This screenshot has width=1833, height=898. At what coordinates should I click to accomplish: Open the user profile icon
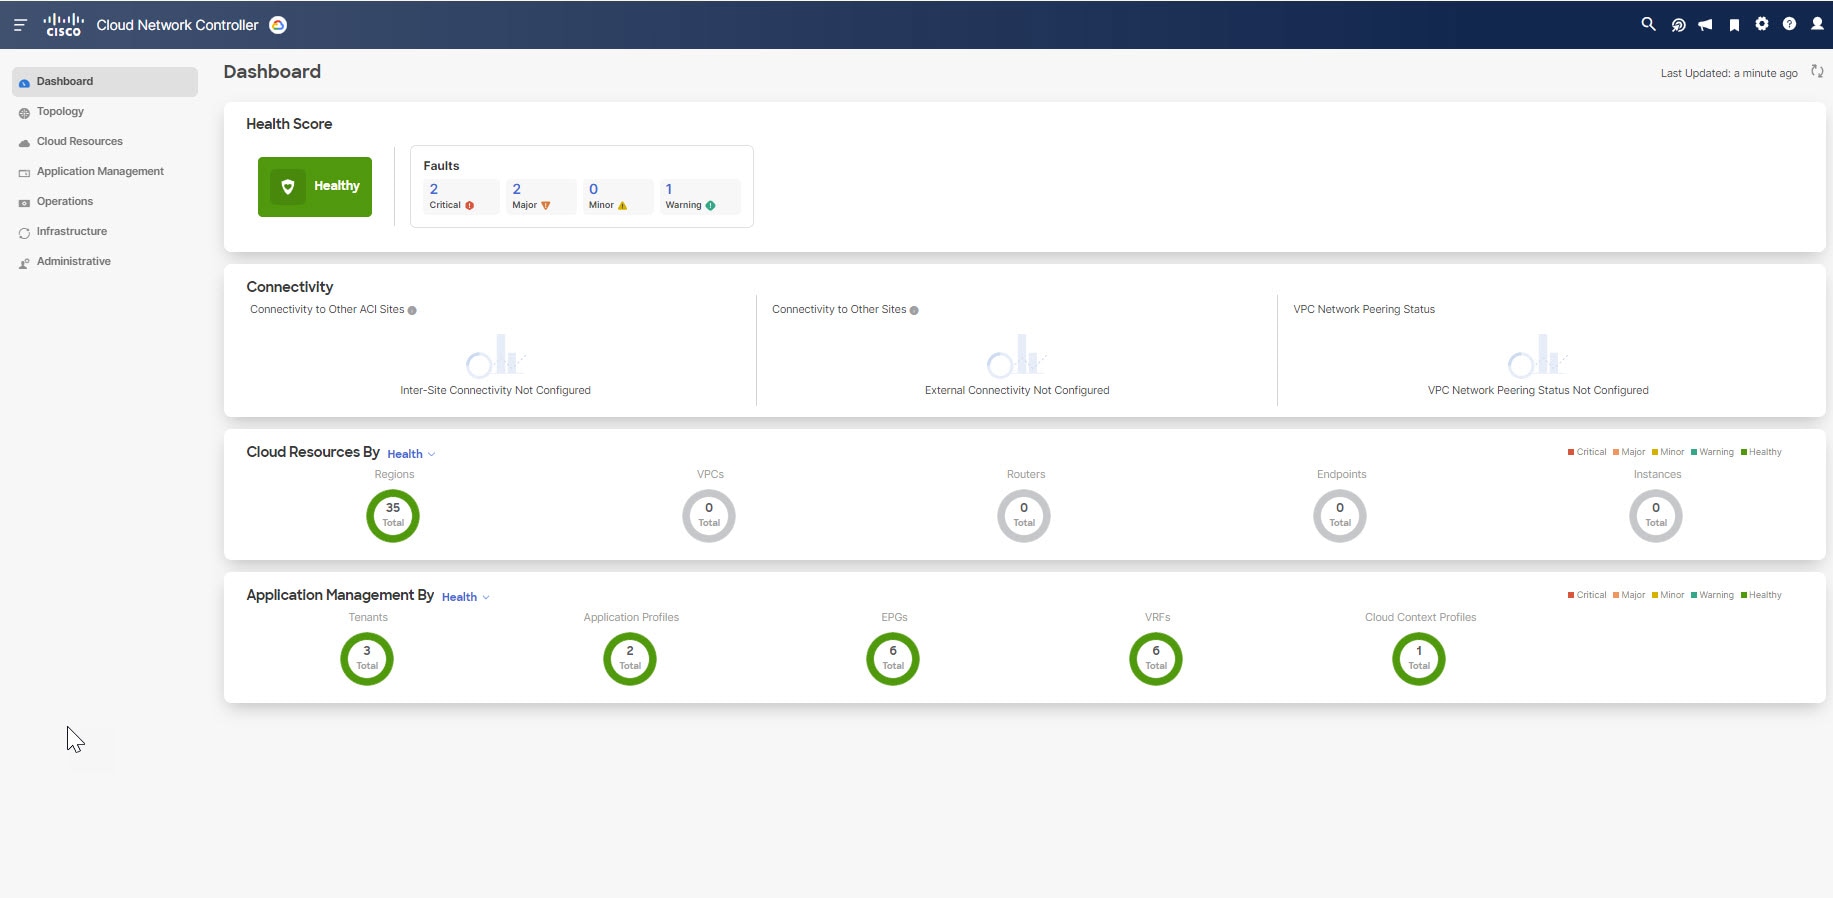(1817, 24)
